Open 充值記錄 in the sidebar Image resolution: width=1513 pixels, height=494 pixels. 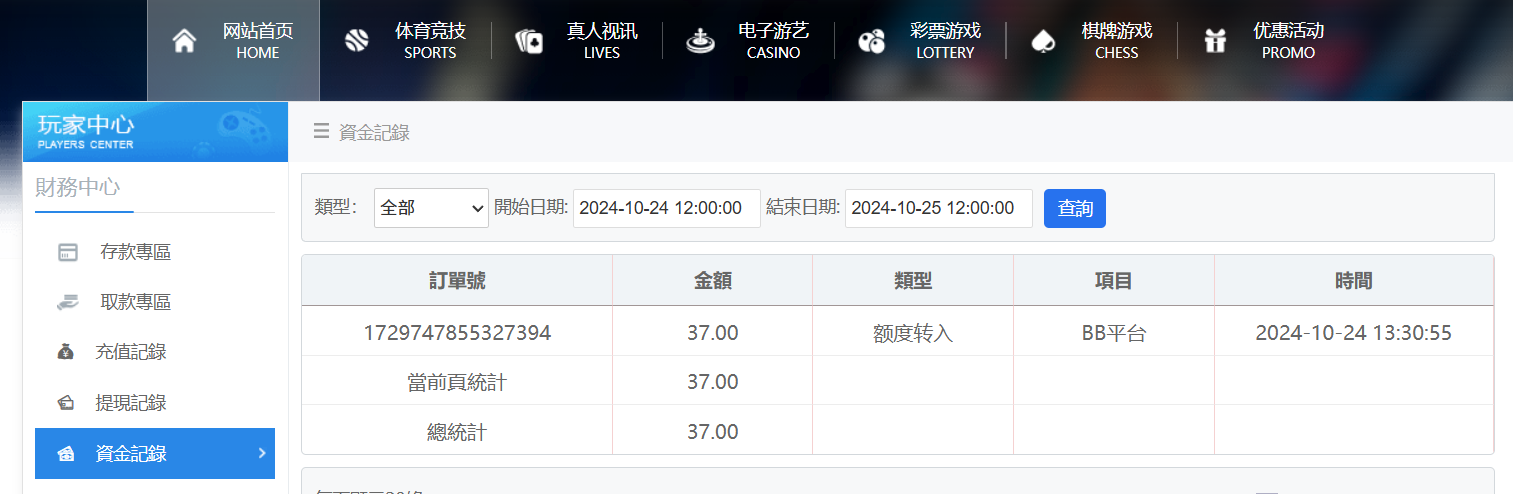click(x=130, y=352)
